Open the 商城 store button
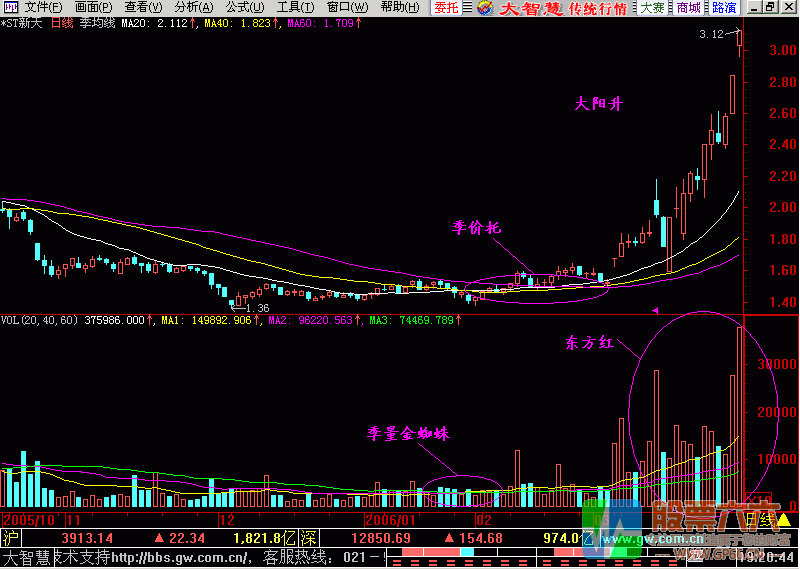This screenshot has height=569, width=800. click(x=688, y=8)
